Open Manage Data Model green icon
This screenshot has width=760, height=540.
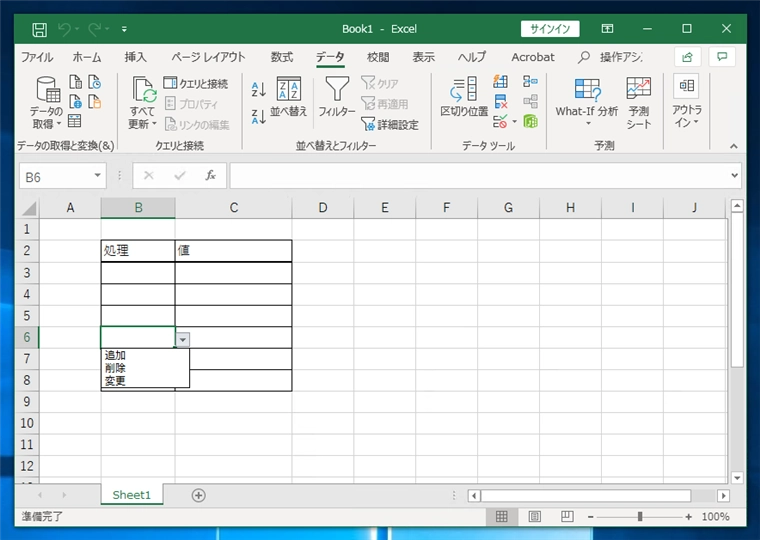click(x=530, y=122)
